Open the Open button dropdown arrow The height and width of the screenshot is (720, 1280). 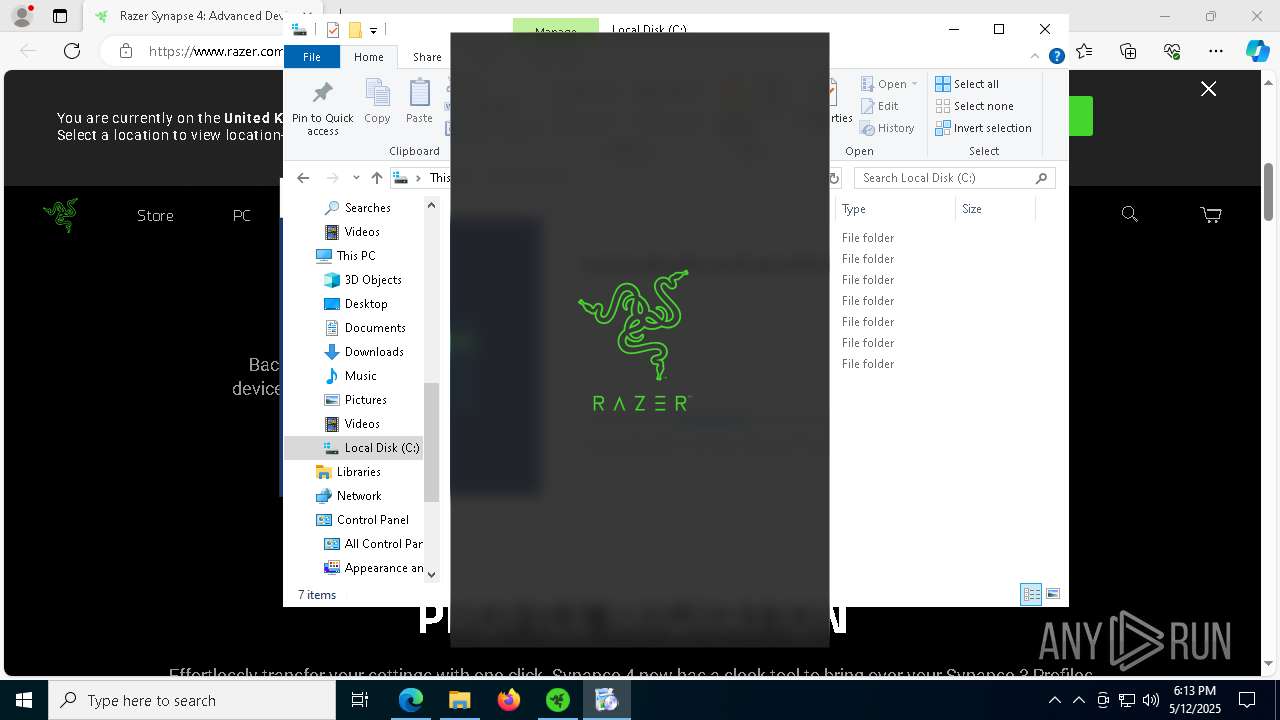pyautogui.click(x=914, y=84)
